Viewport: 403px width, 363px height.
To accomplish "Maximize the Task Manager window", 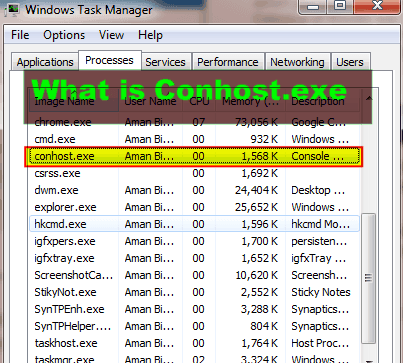I will [x=340, y=6].
